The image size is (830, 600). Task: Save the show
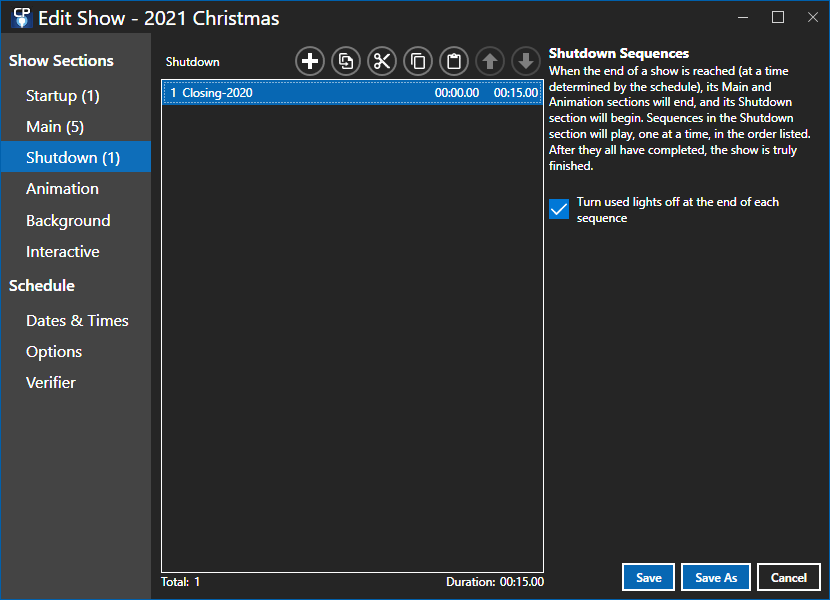(648, 577)
